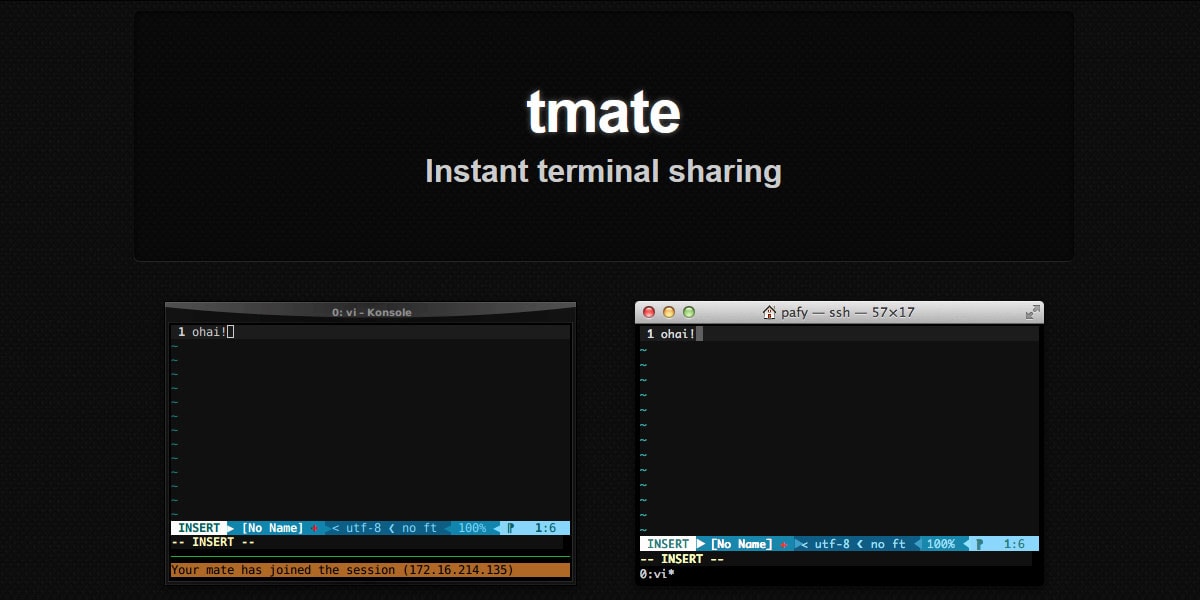Click the 'Instant terminal sharing' subtitle
Image resolution: width=1200 pixels, height=600 pixels.
tap(603, 171)
